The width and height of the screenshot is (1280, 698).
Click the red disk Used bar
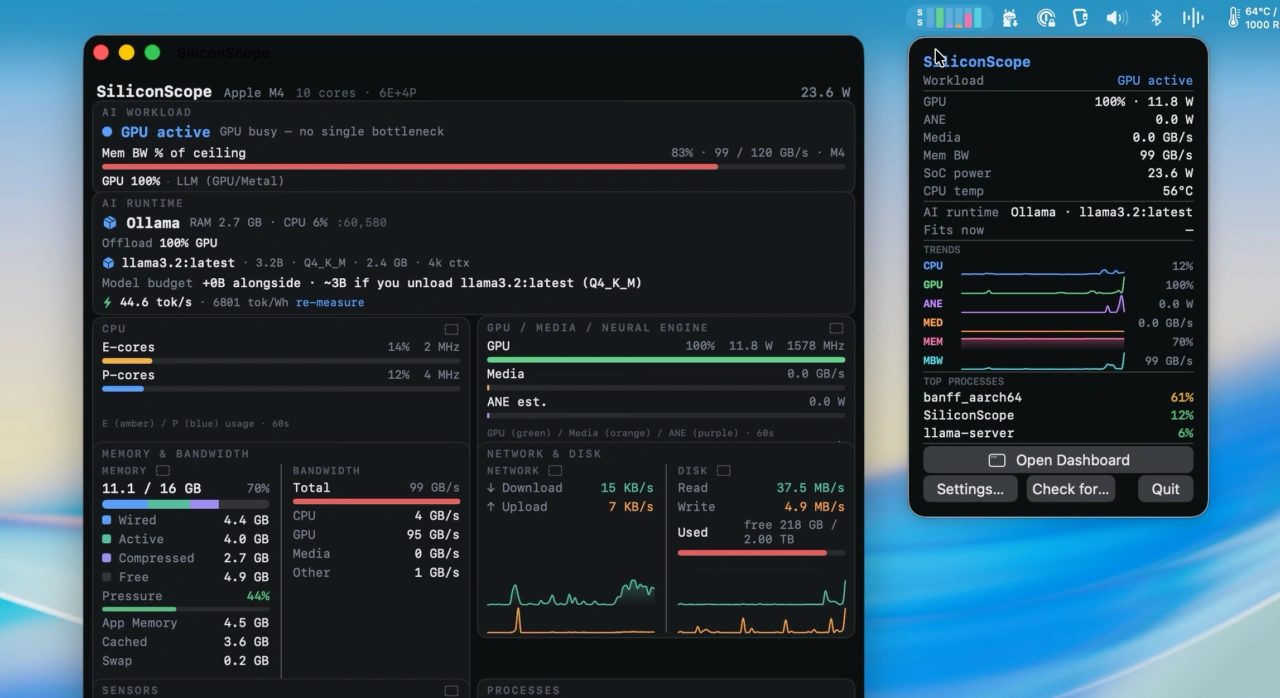coord(762,552)
